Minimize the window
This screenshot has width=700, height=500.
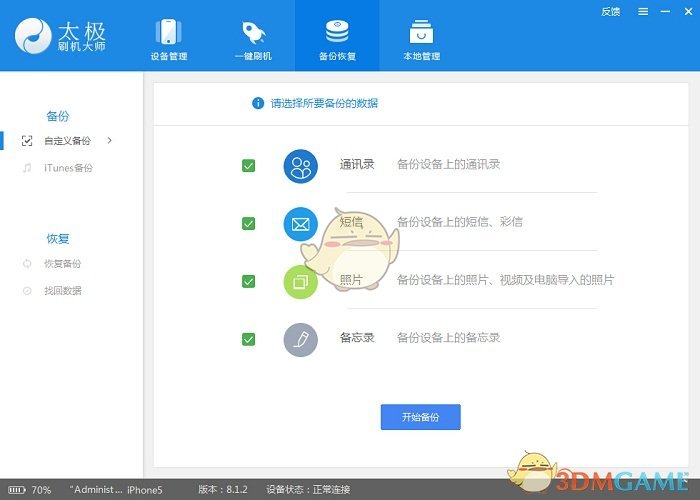coord(665,12)
